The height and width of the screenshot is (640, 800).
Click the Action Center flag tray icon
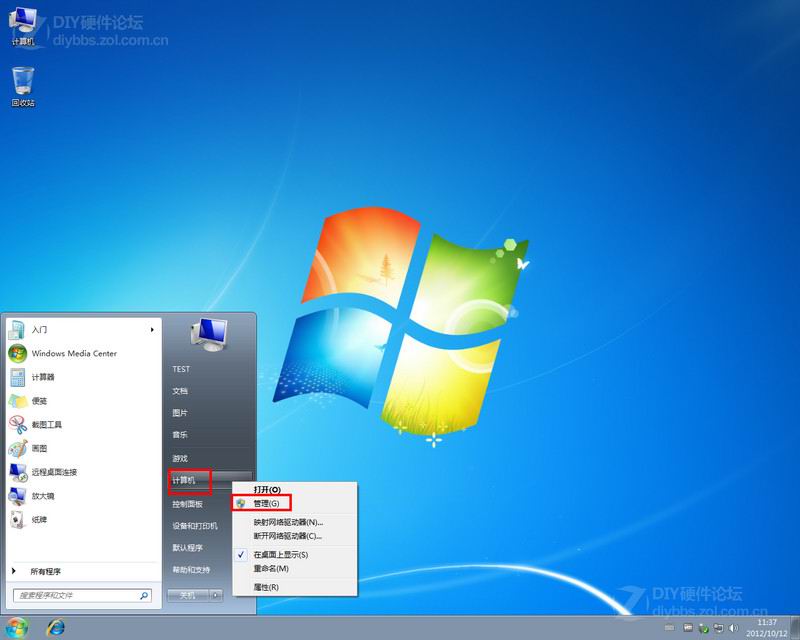point(688,628)
